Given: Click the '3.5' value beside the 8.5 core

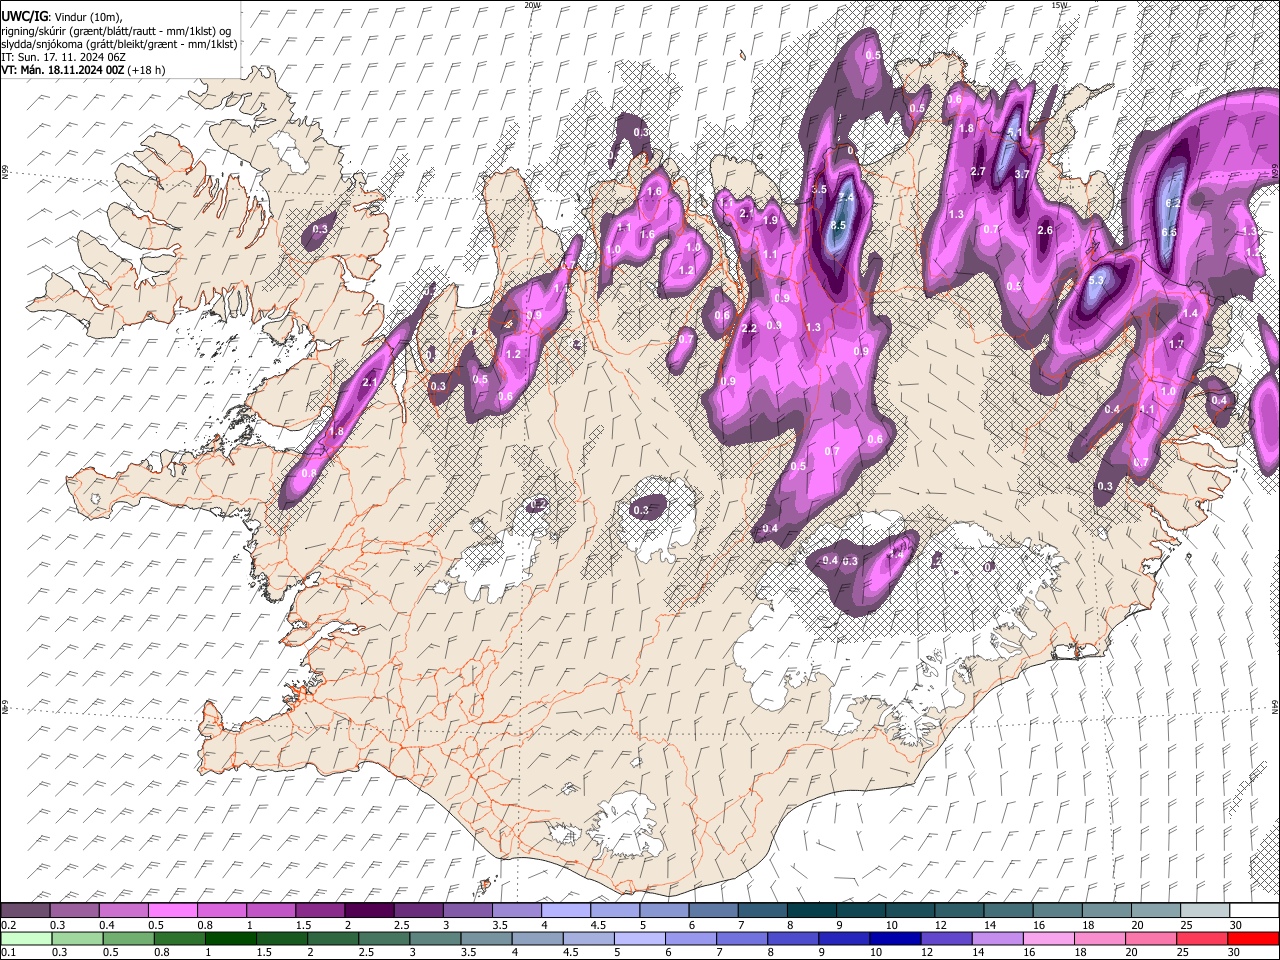Looking at the screenshot, I should (819, 189).
